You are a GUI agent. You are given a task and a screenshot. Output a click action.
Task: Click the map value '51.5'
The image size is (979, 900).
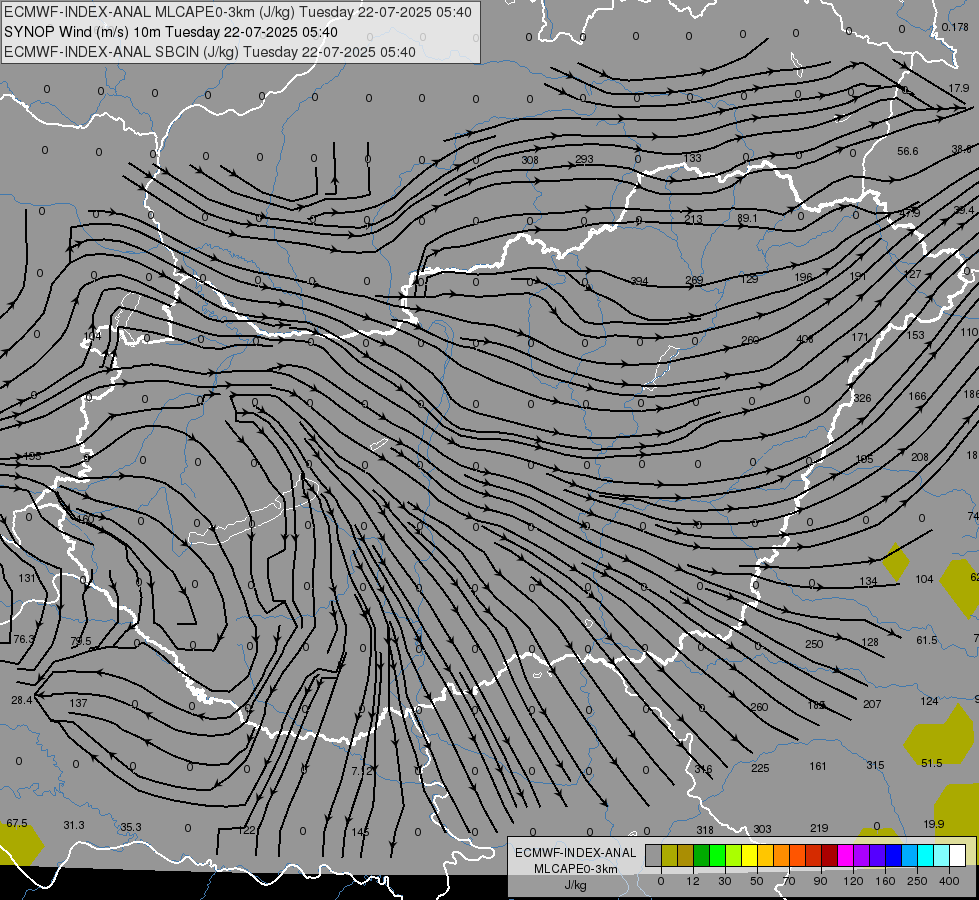point(932,763)
